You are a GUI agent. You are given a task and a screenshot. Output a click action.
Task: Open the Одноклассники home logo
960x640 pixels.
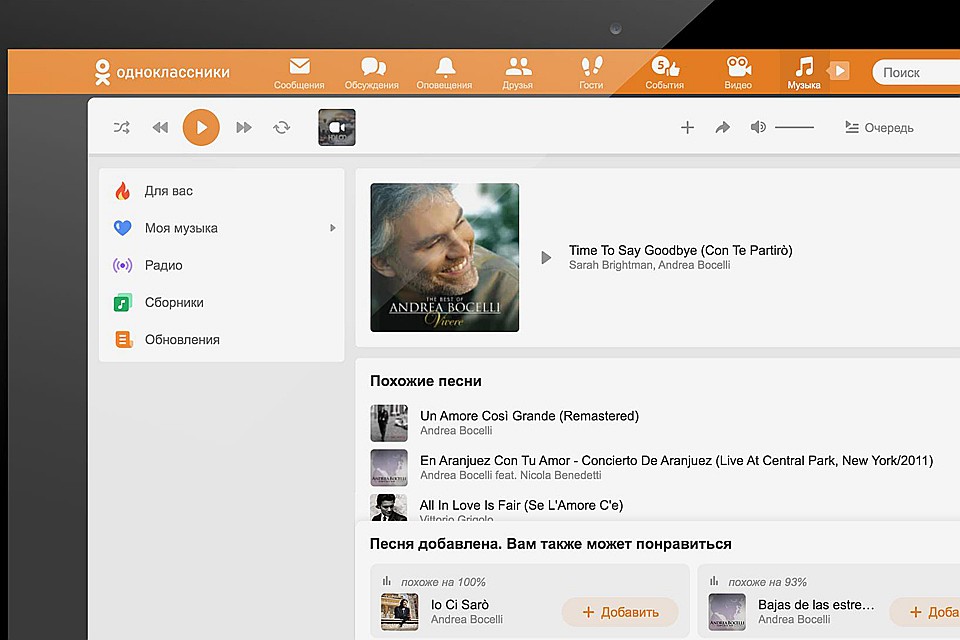(162, 72)
